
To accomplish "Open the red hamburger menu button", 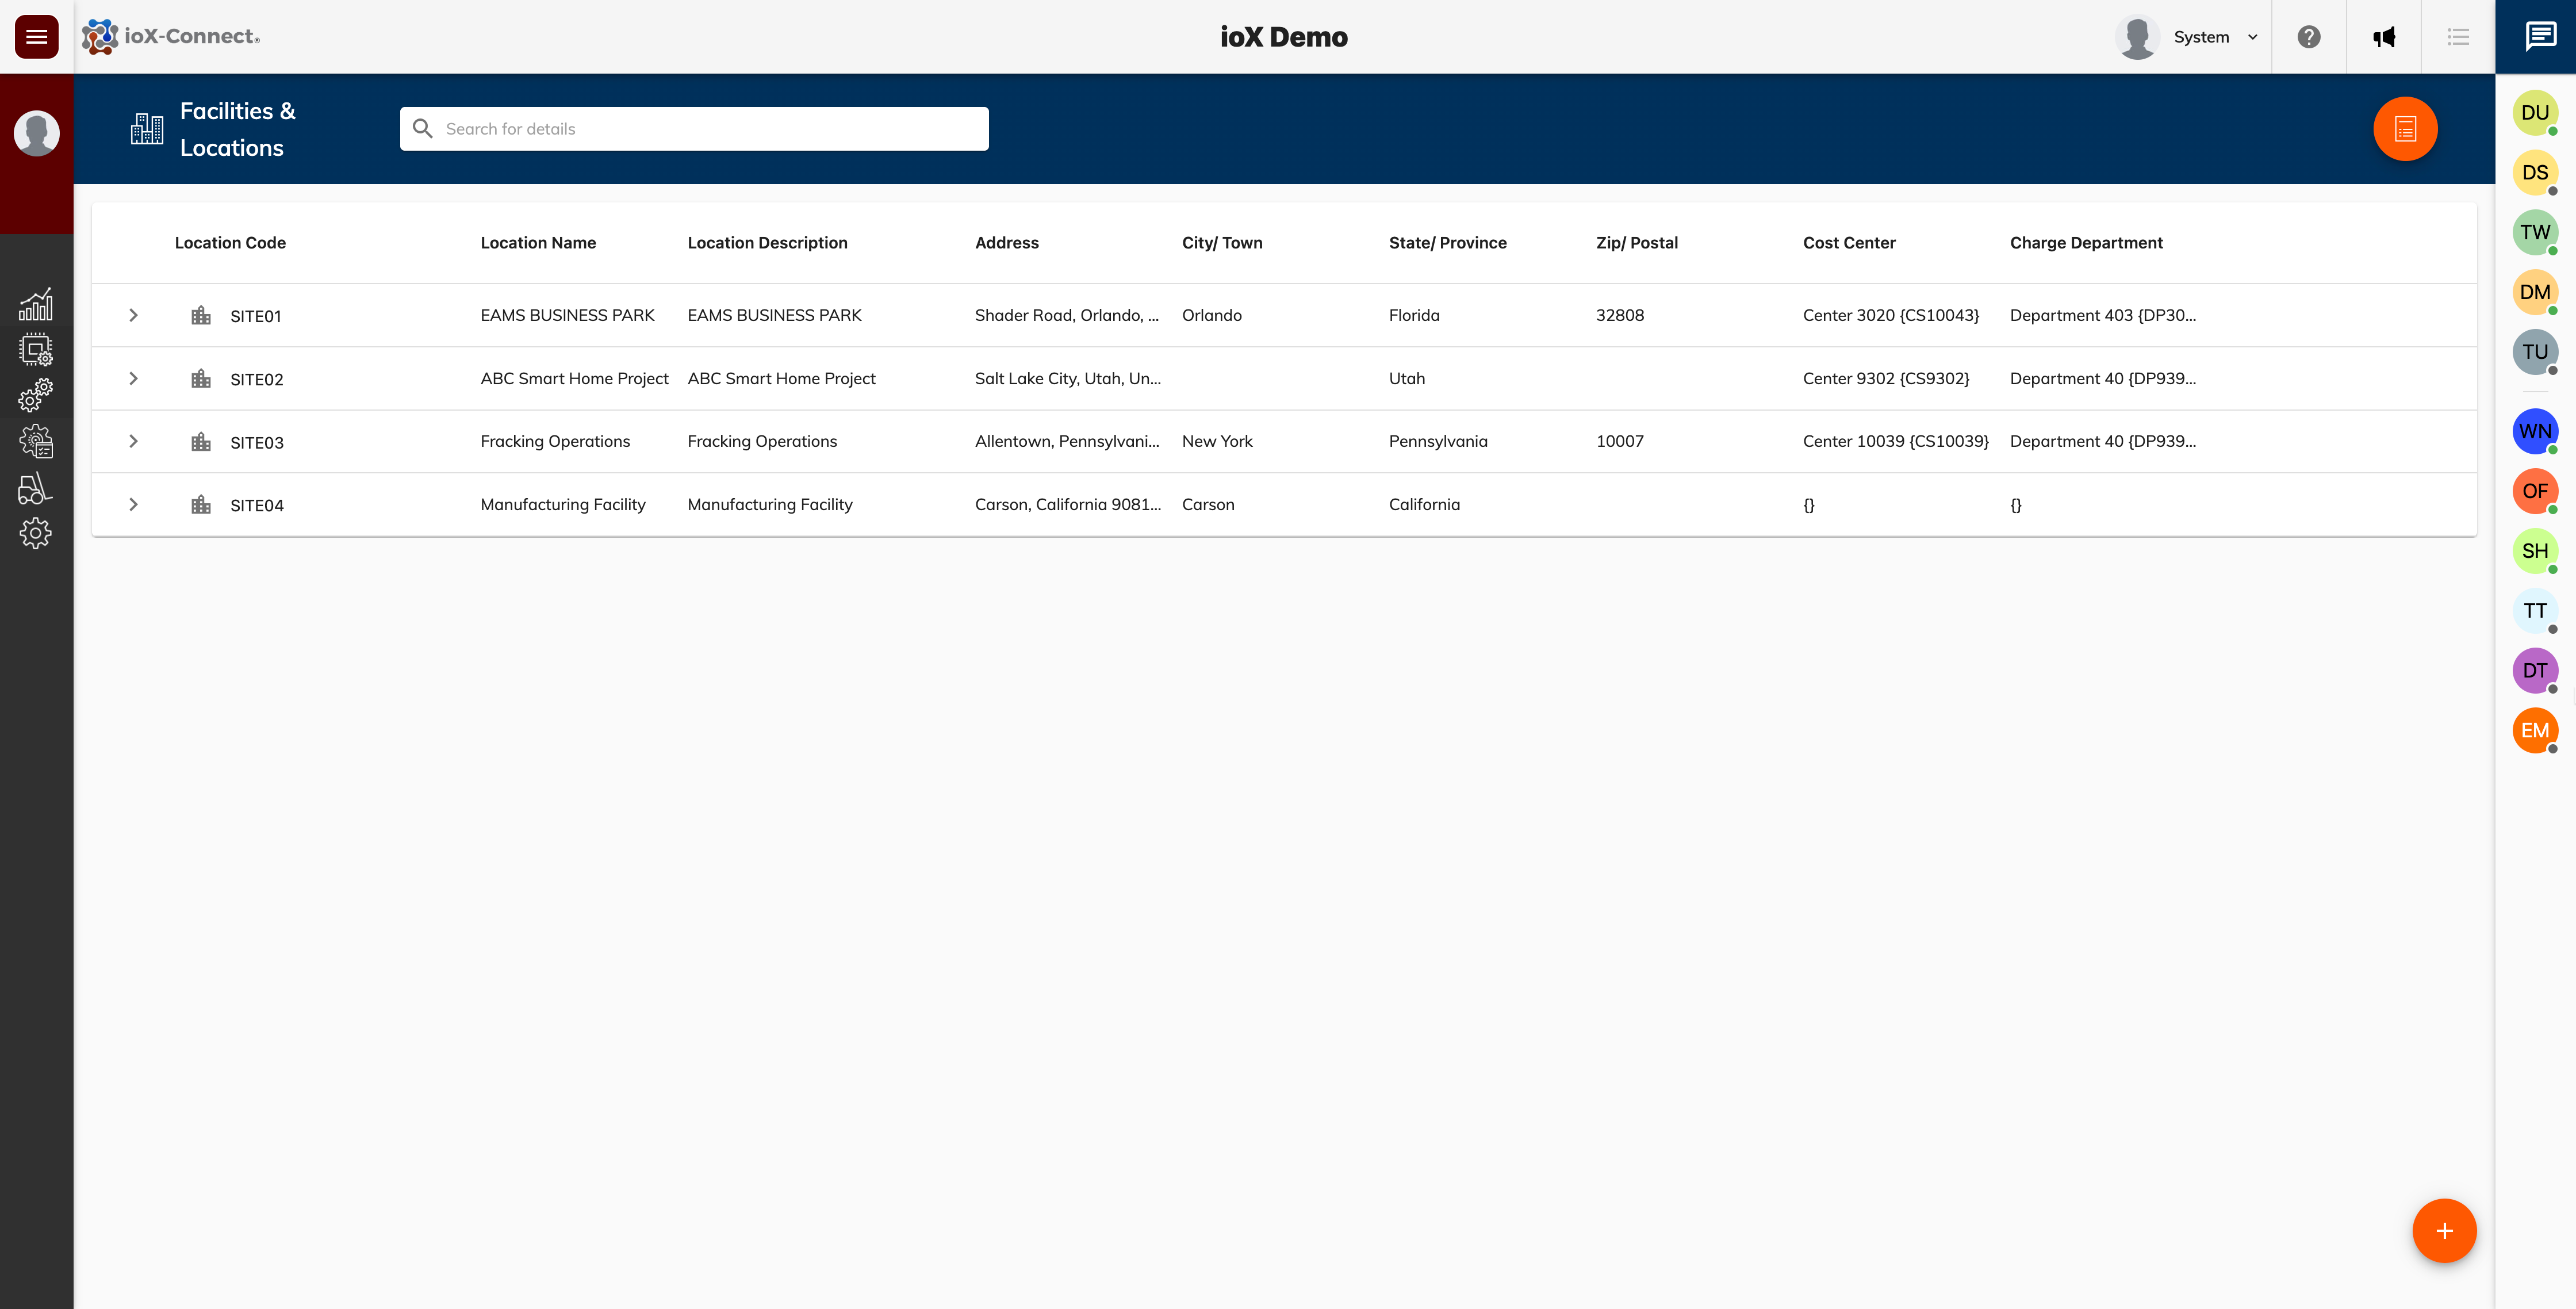I will pyautogui.click(x=37, y=37).
